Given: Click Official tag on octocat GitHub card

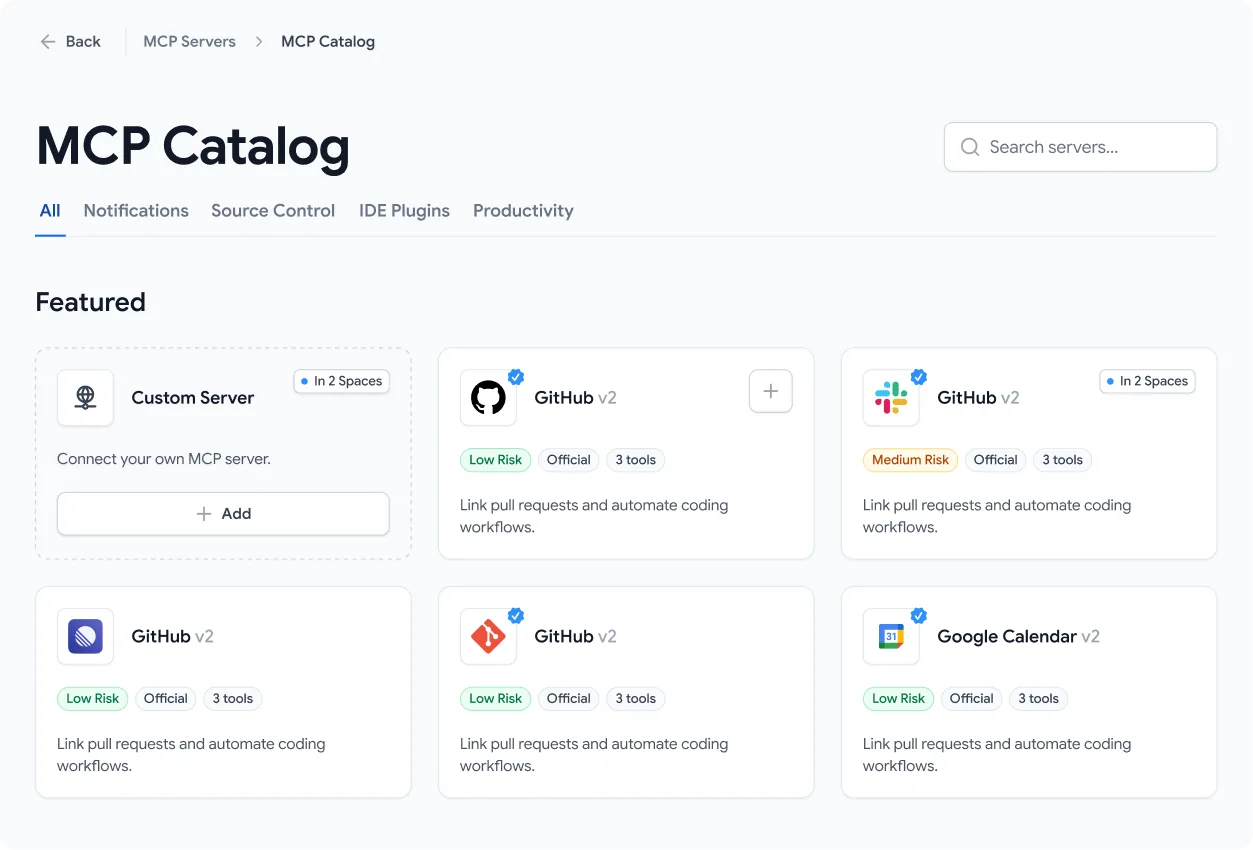Looking at the screenshot, I should click(x=568, y=460).
